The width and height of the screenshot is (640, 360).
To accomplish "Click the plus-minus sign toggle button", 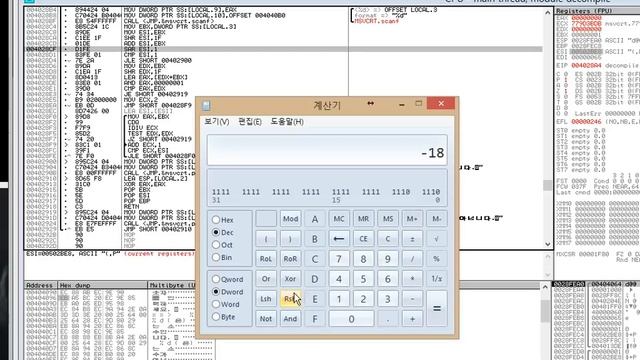I will coord(412,239).
